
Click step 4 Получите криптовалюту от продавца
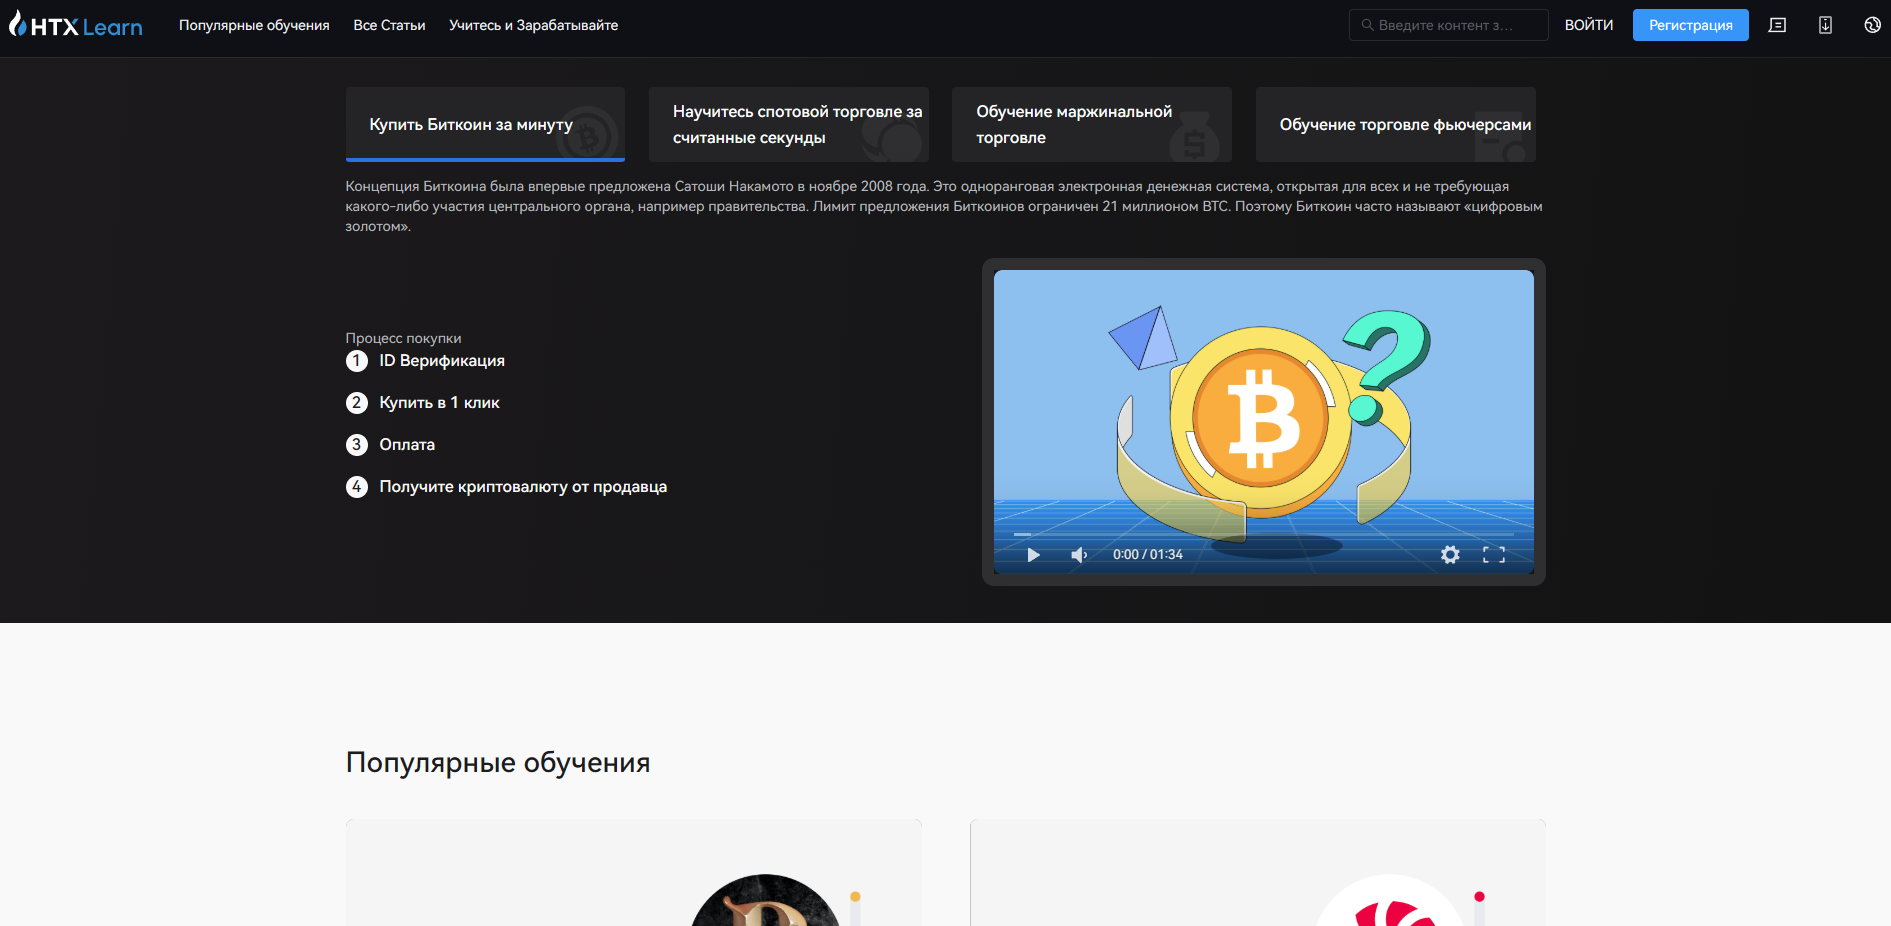point(506,487)
